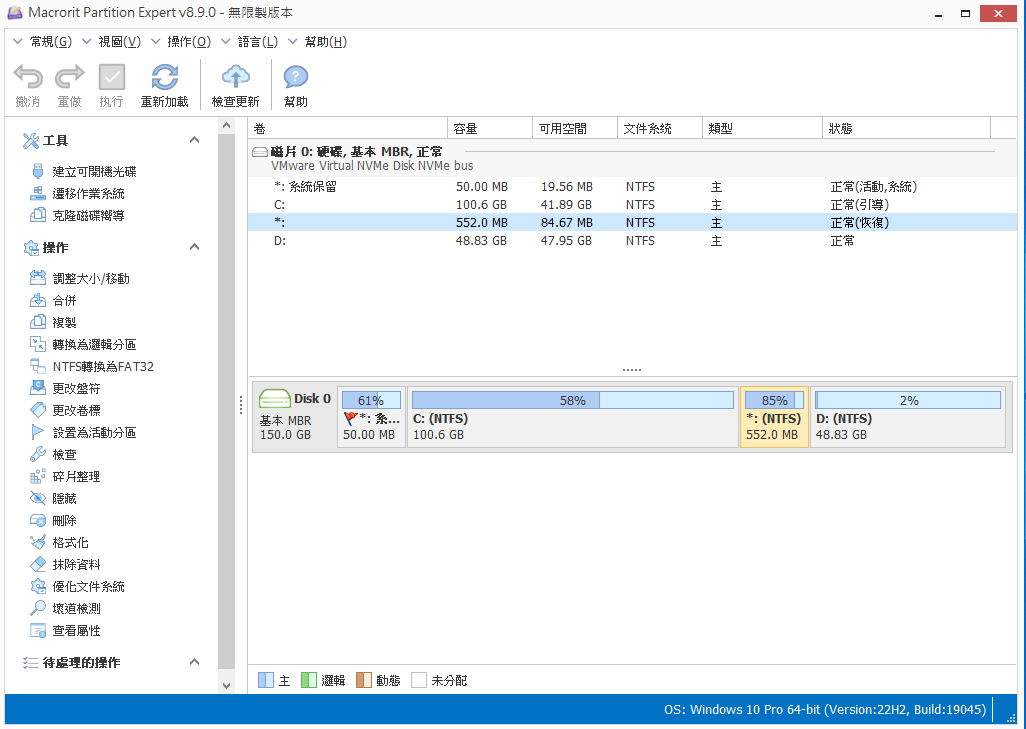Image resolution: width=1026 pixels, height=729 pixels.
Task: Choose 調整大小/移動 operation
Action: (x=90, y=279)
